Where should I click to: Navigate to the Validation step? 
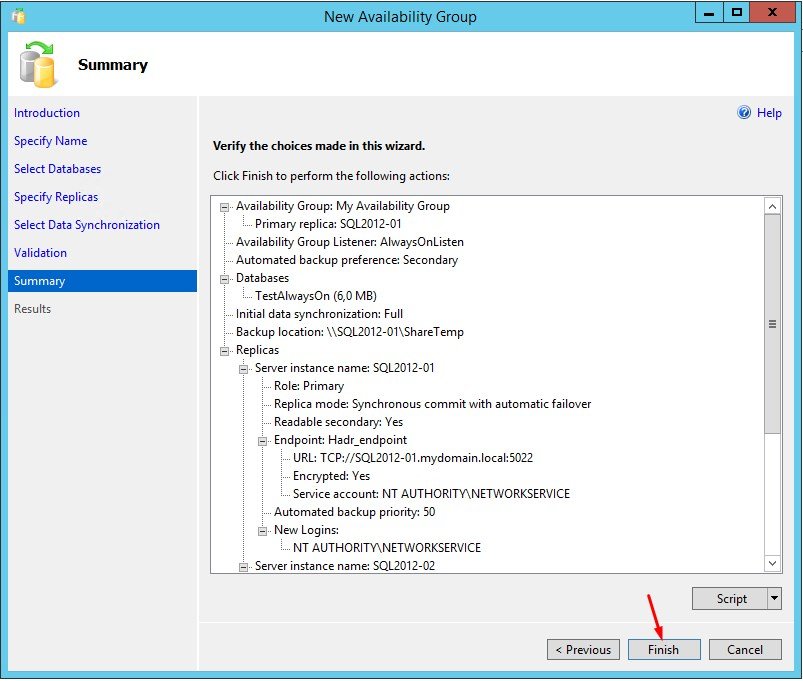click(40, 253)
